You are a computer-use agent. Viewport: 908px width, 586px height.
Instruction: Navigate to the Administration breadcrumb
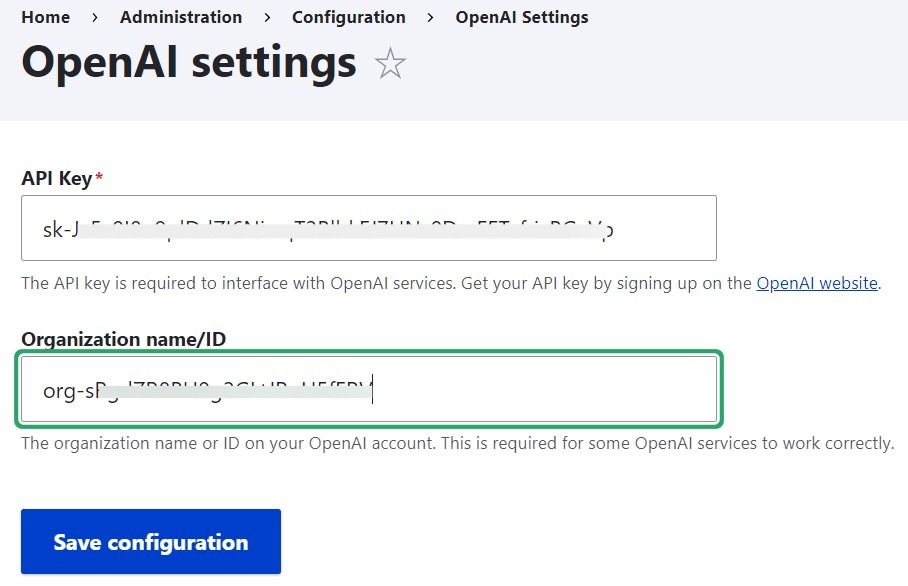[x=180, y=17]
